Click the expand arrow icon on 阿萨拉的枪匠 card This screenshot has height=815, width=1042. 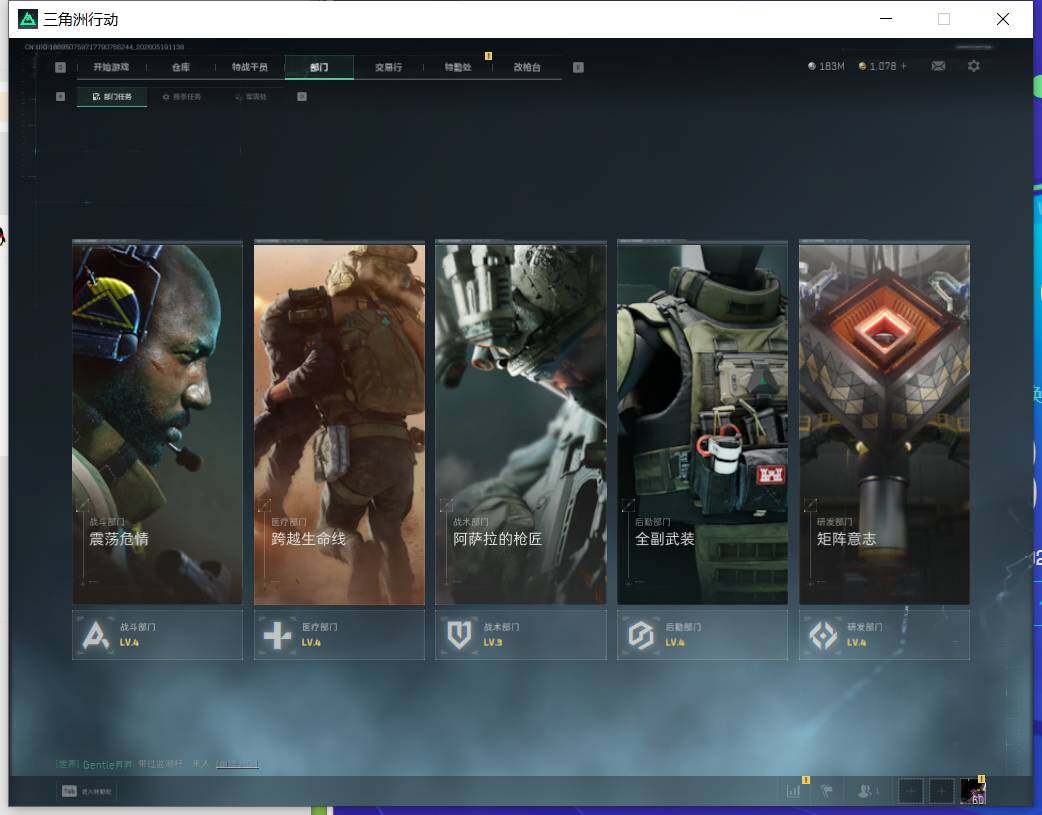pyautogui.click(x=447, y=505)
